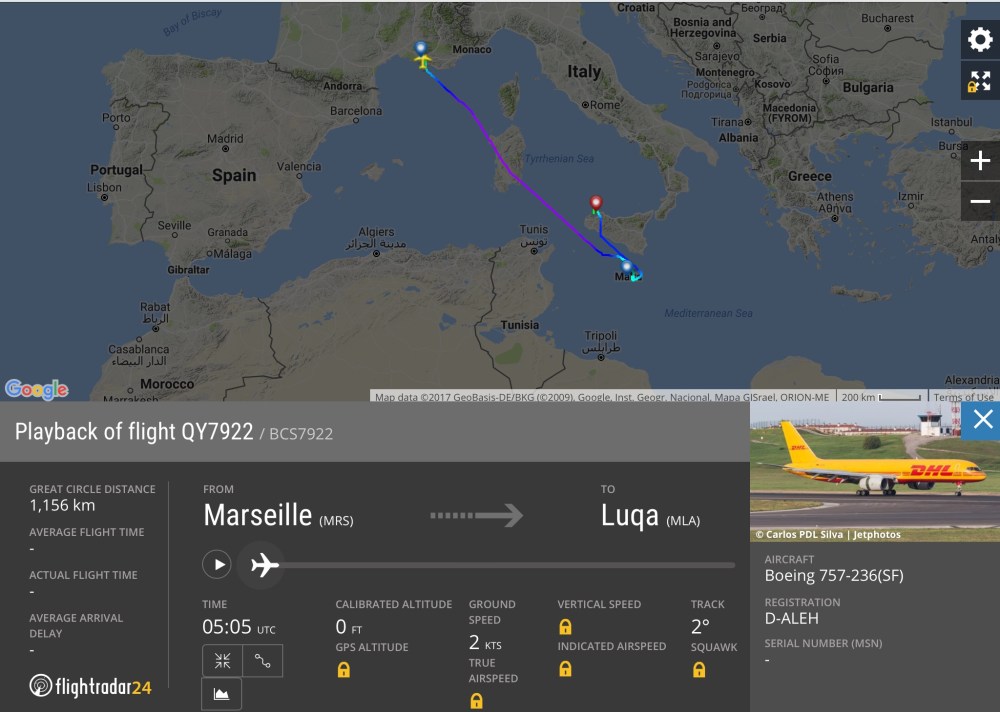Zoom in on the map

(980, 161)
